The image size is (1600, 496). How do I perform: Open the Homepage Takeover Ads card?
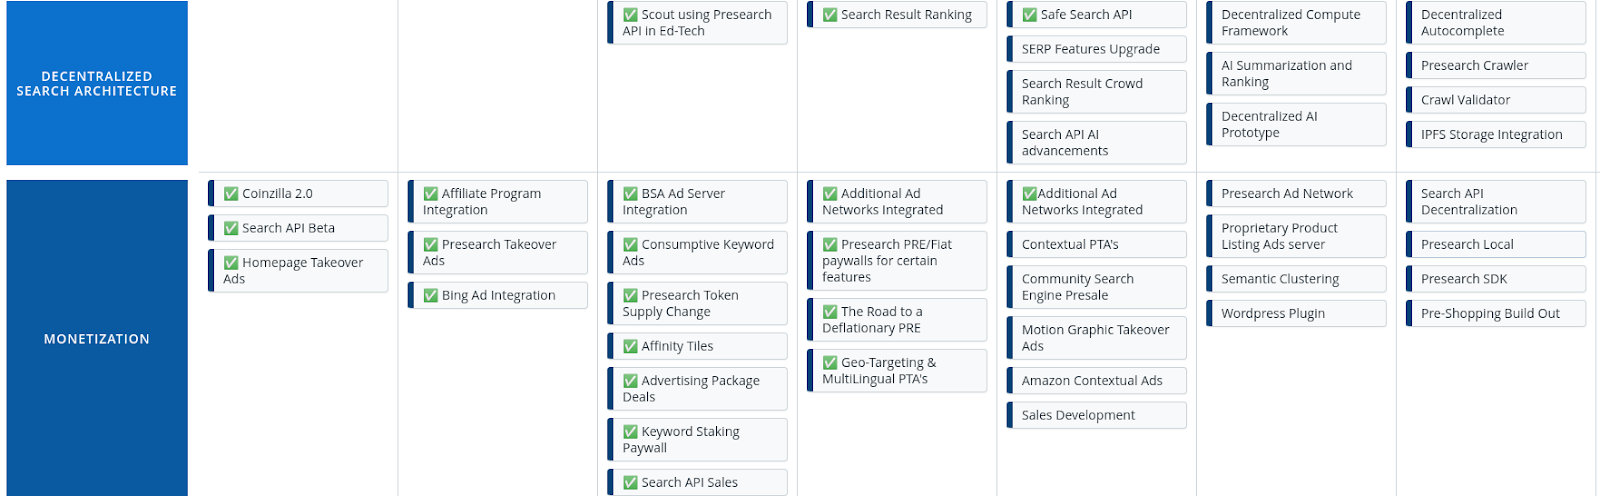[x=298, y=270]
